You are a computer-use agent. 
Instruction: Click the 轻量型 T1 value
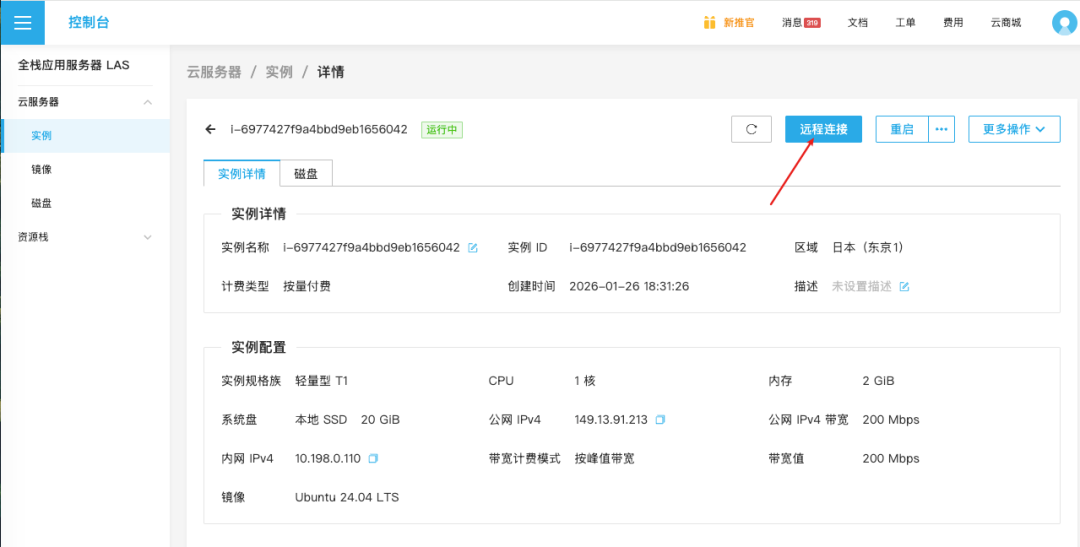click(x=322, y=381)
